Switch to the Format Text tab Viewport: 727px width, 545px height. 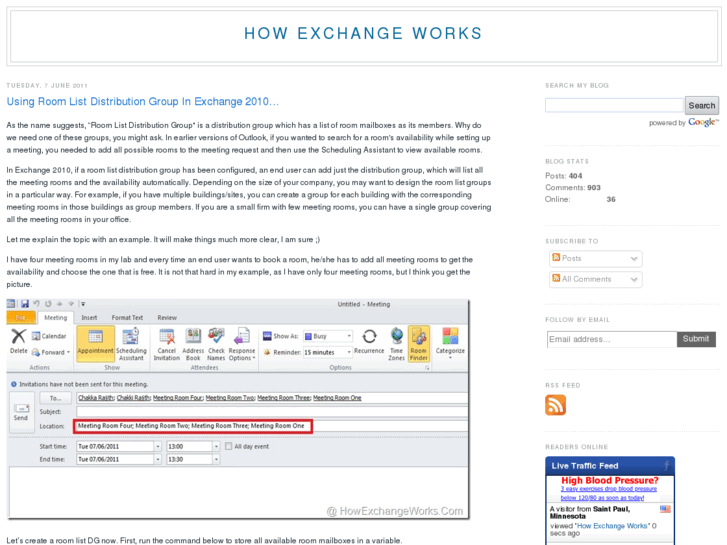[127, 318]
